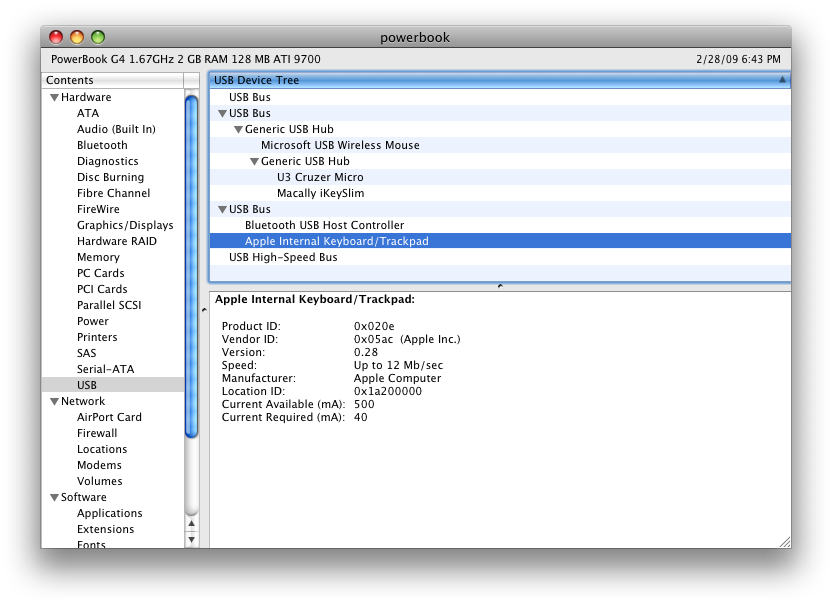The height and width of the screenshot is (604, 832).
Task: Select U3 Cruzer Micro device
Action: point(500,177)
